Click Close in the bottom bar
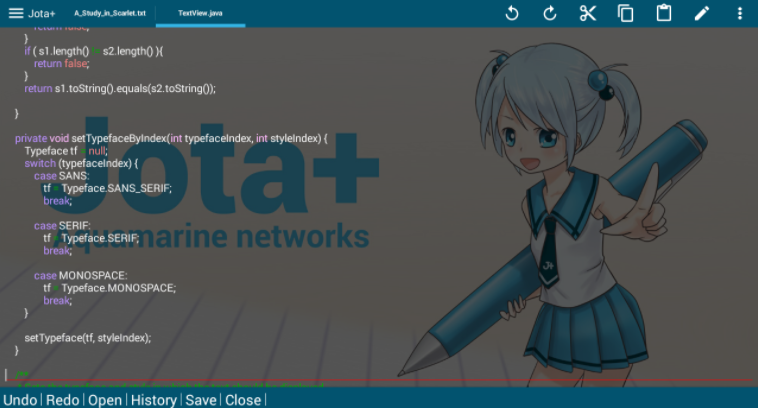This screenshot has height=408, width=758. point(242,400)
